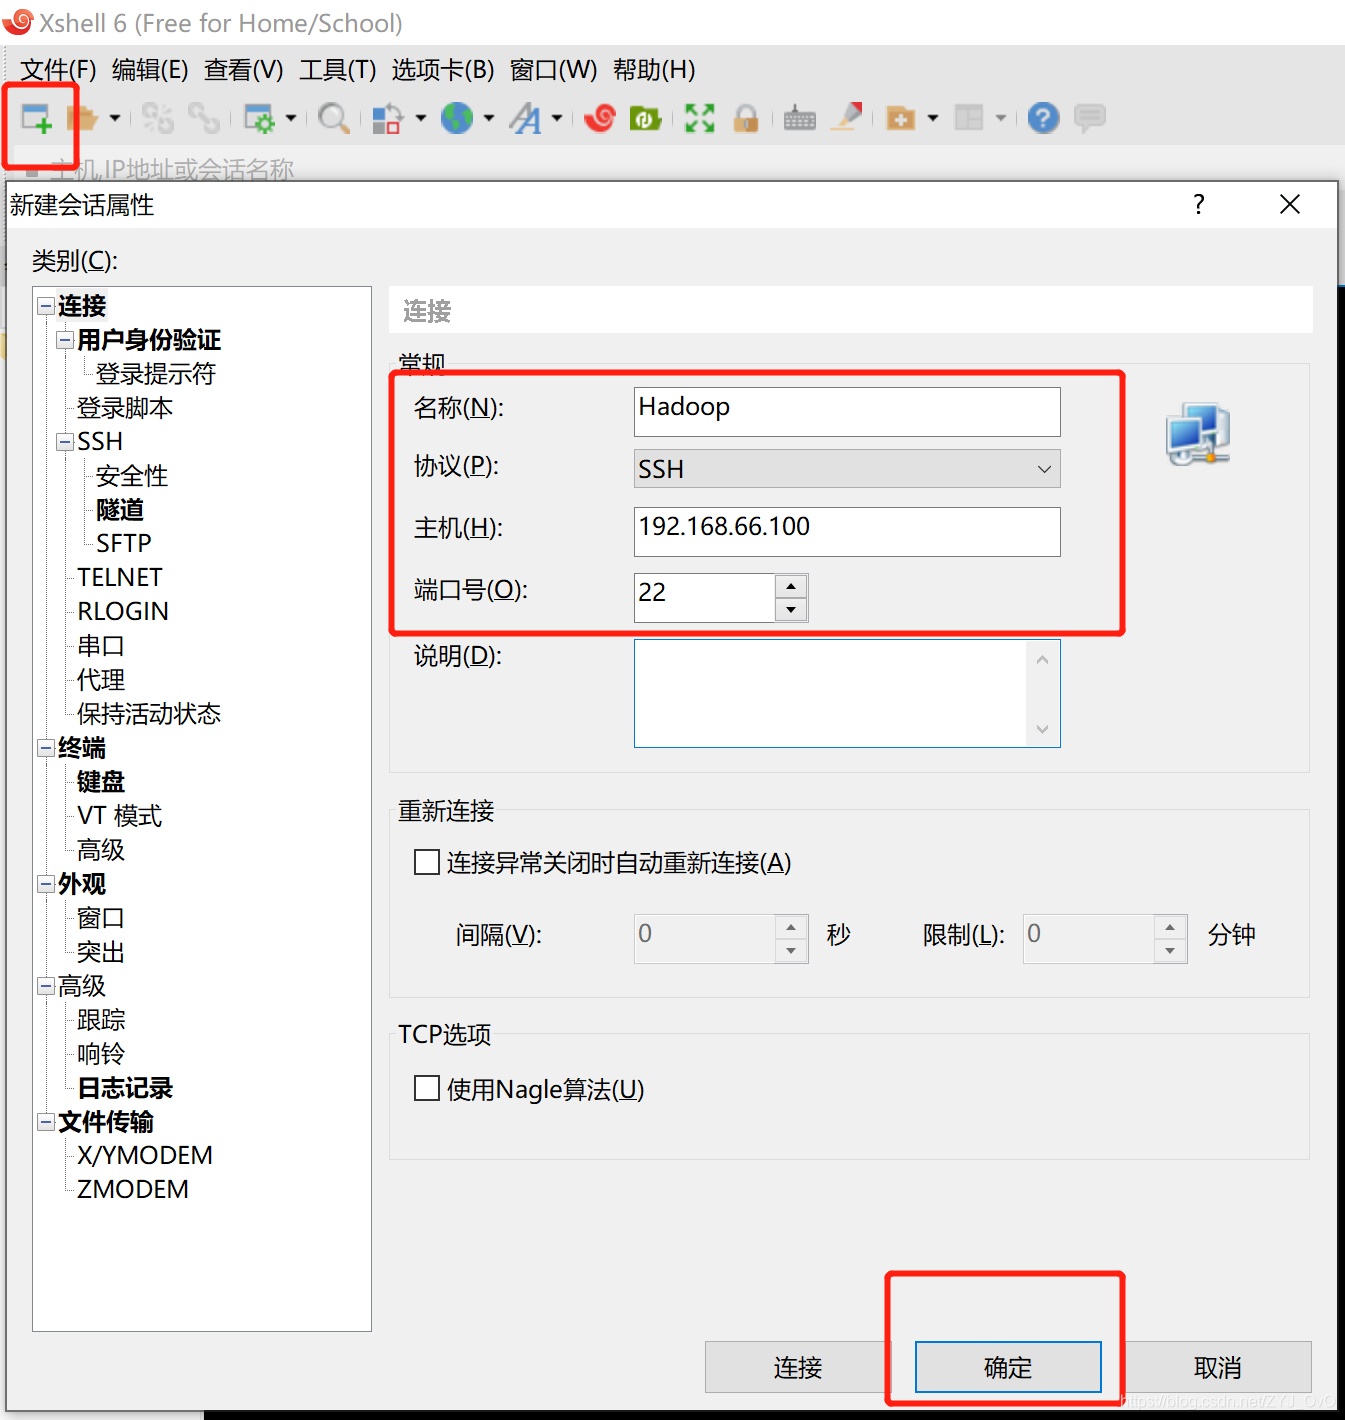Click the globe encoding icon
1345x1420 pixels.
457,118
